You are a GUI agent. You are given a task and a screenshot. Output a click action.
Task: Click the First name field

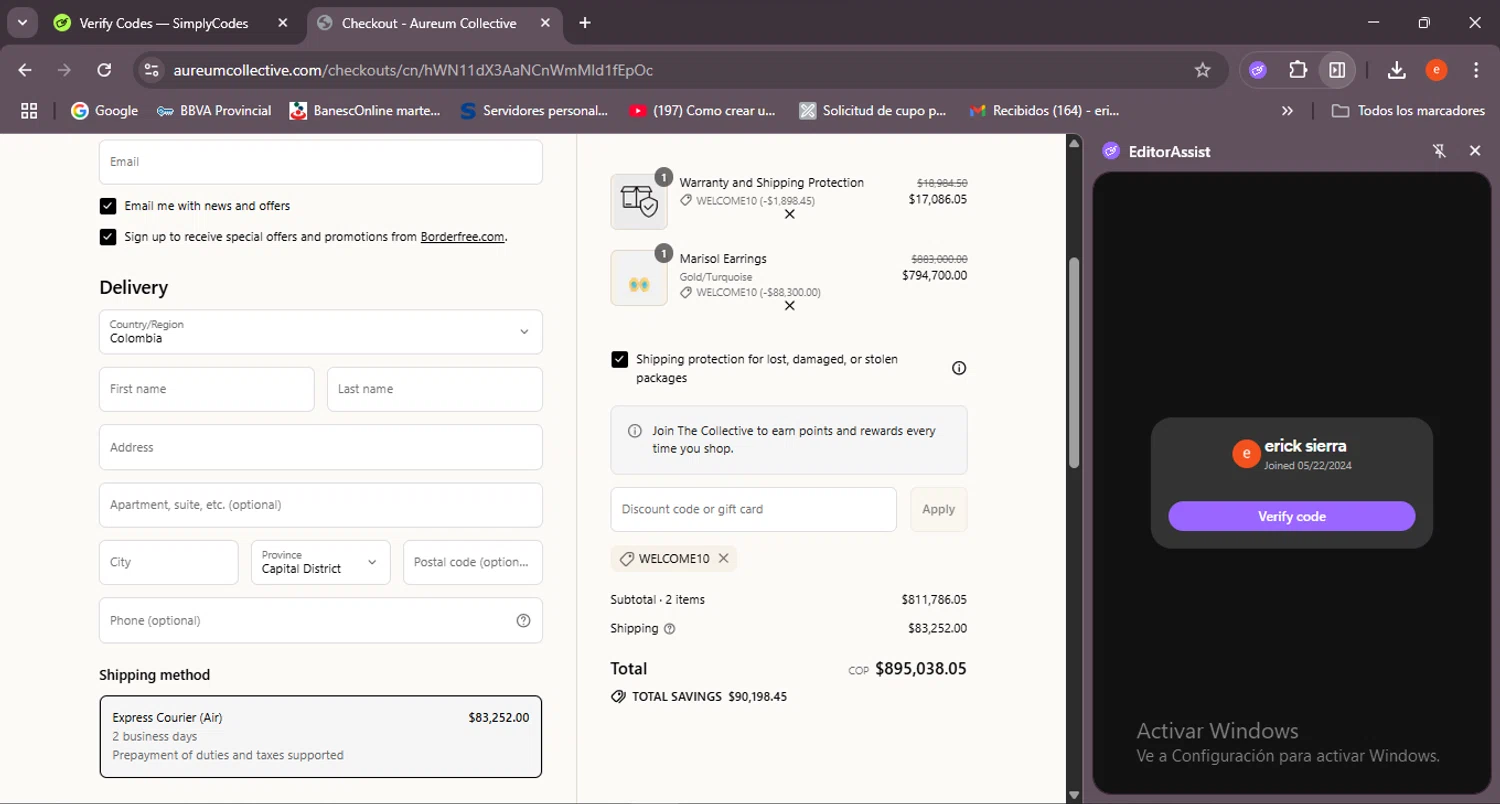[x=207, y=389]
